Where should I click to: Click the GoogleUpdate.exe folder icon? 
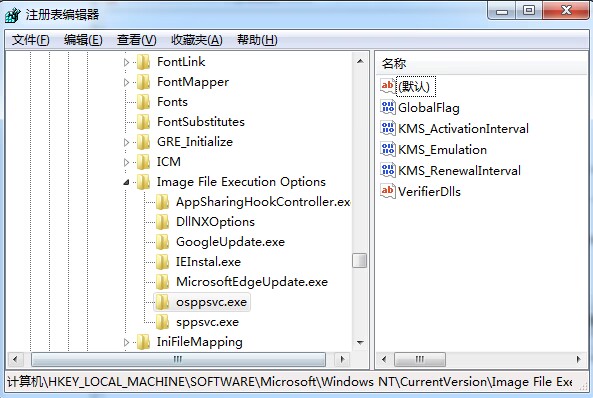(163, 243)
